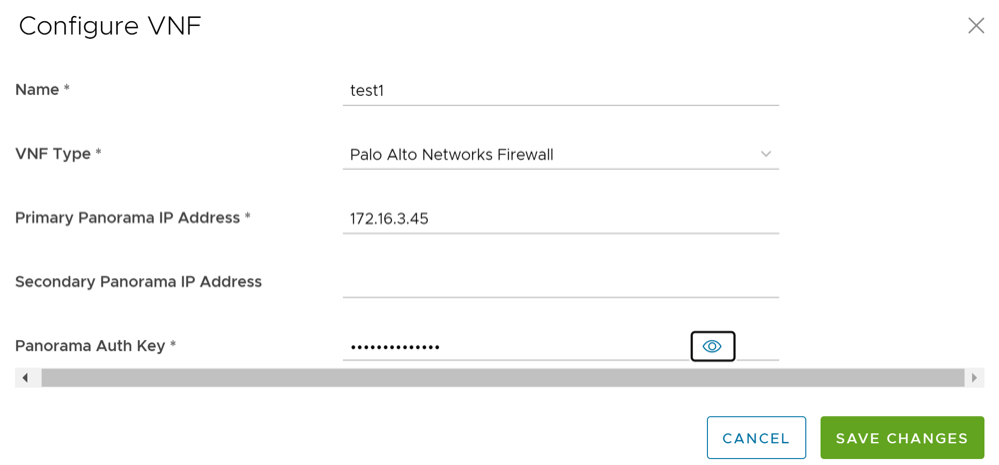This screenshot has height=465, width=999.
Task: Close the Configure VNF dialog
Action: pyautogui.click(x=976, y=26)
